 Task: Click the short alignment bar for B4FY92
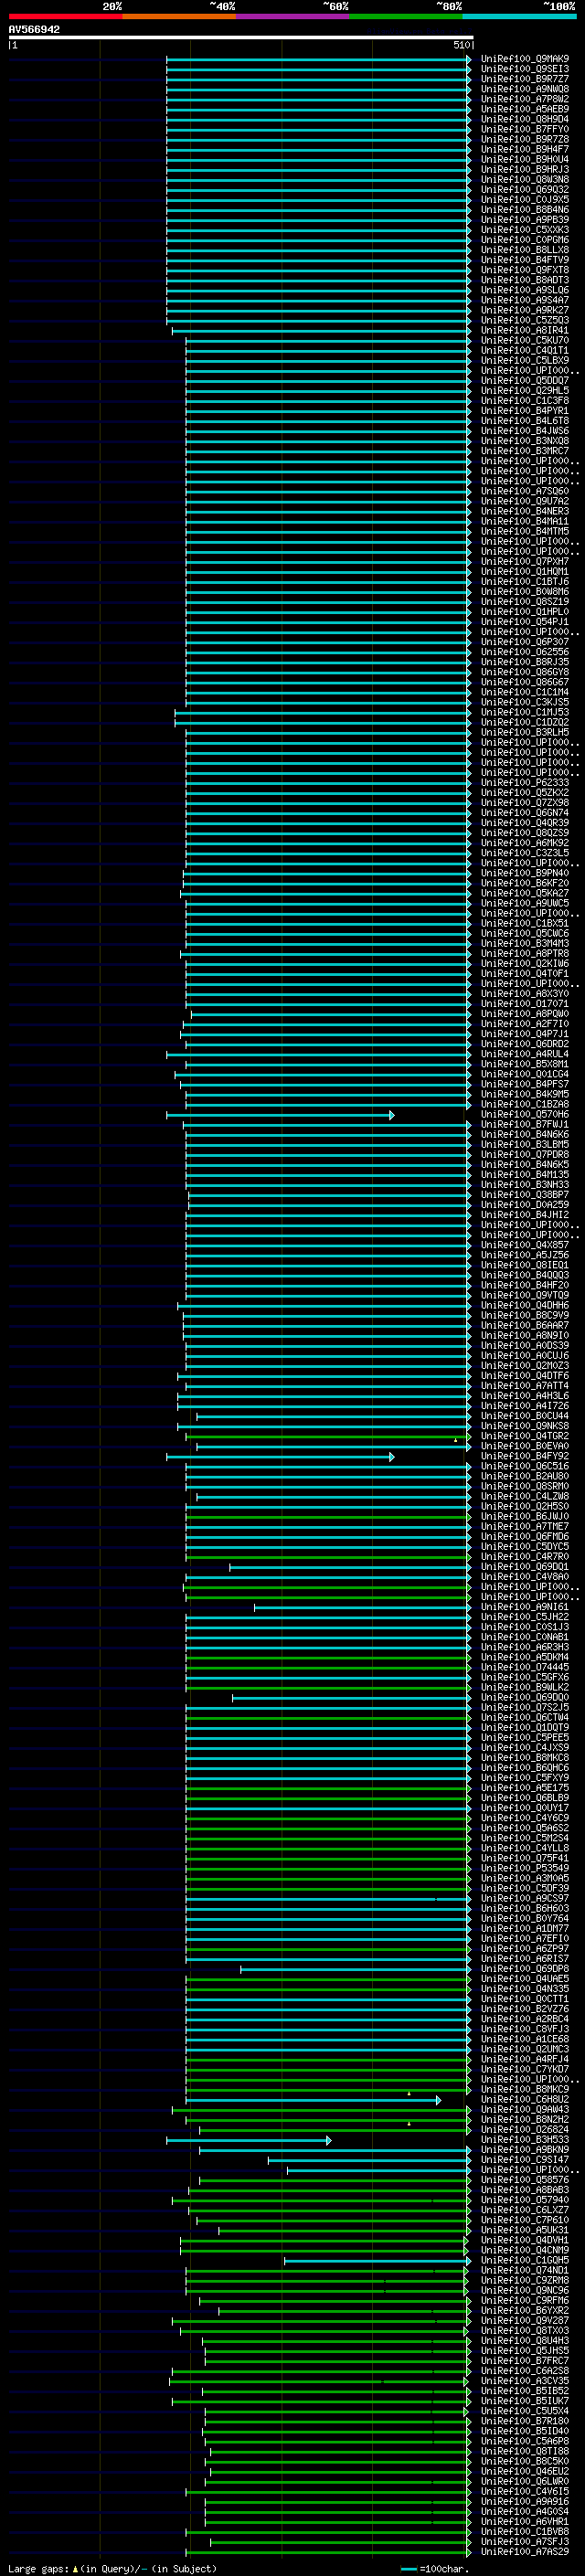point(280,1457)
